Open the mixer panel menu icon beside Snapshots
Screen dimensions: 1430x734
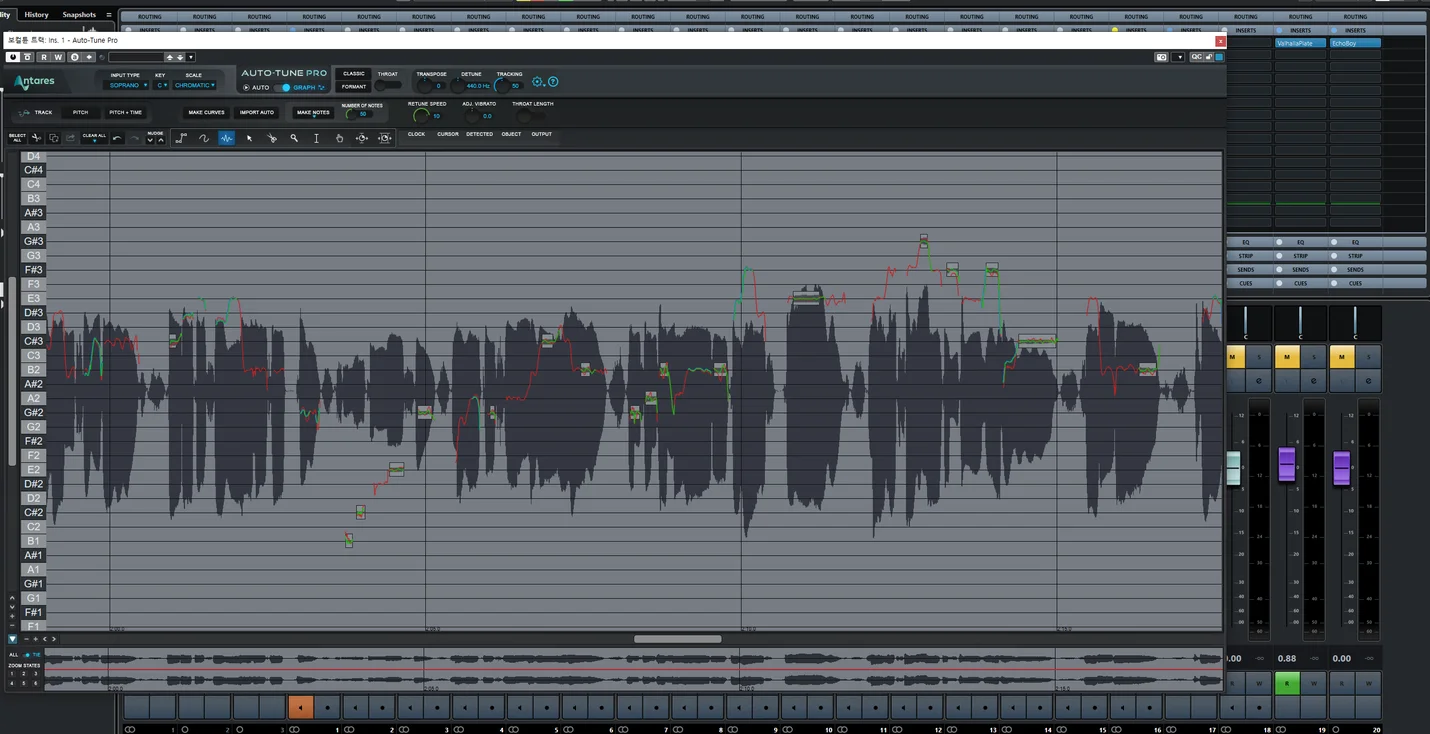click(109, 15)
